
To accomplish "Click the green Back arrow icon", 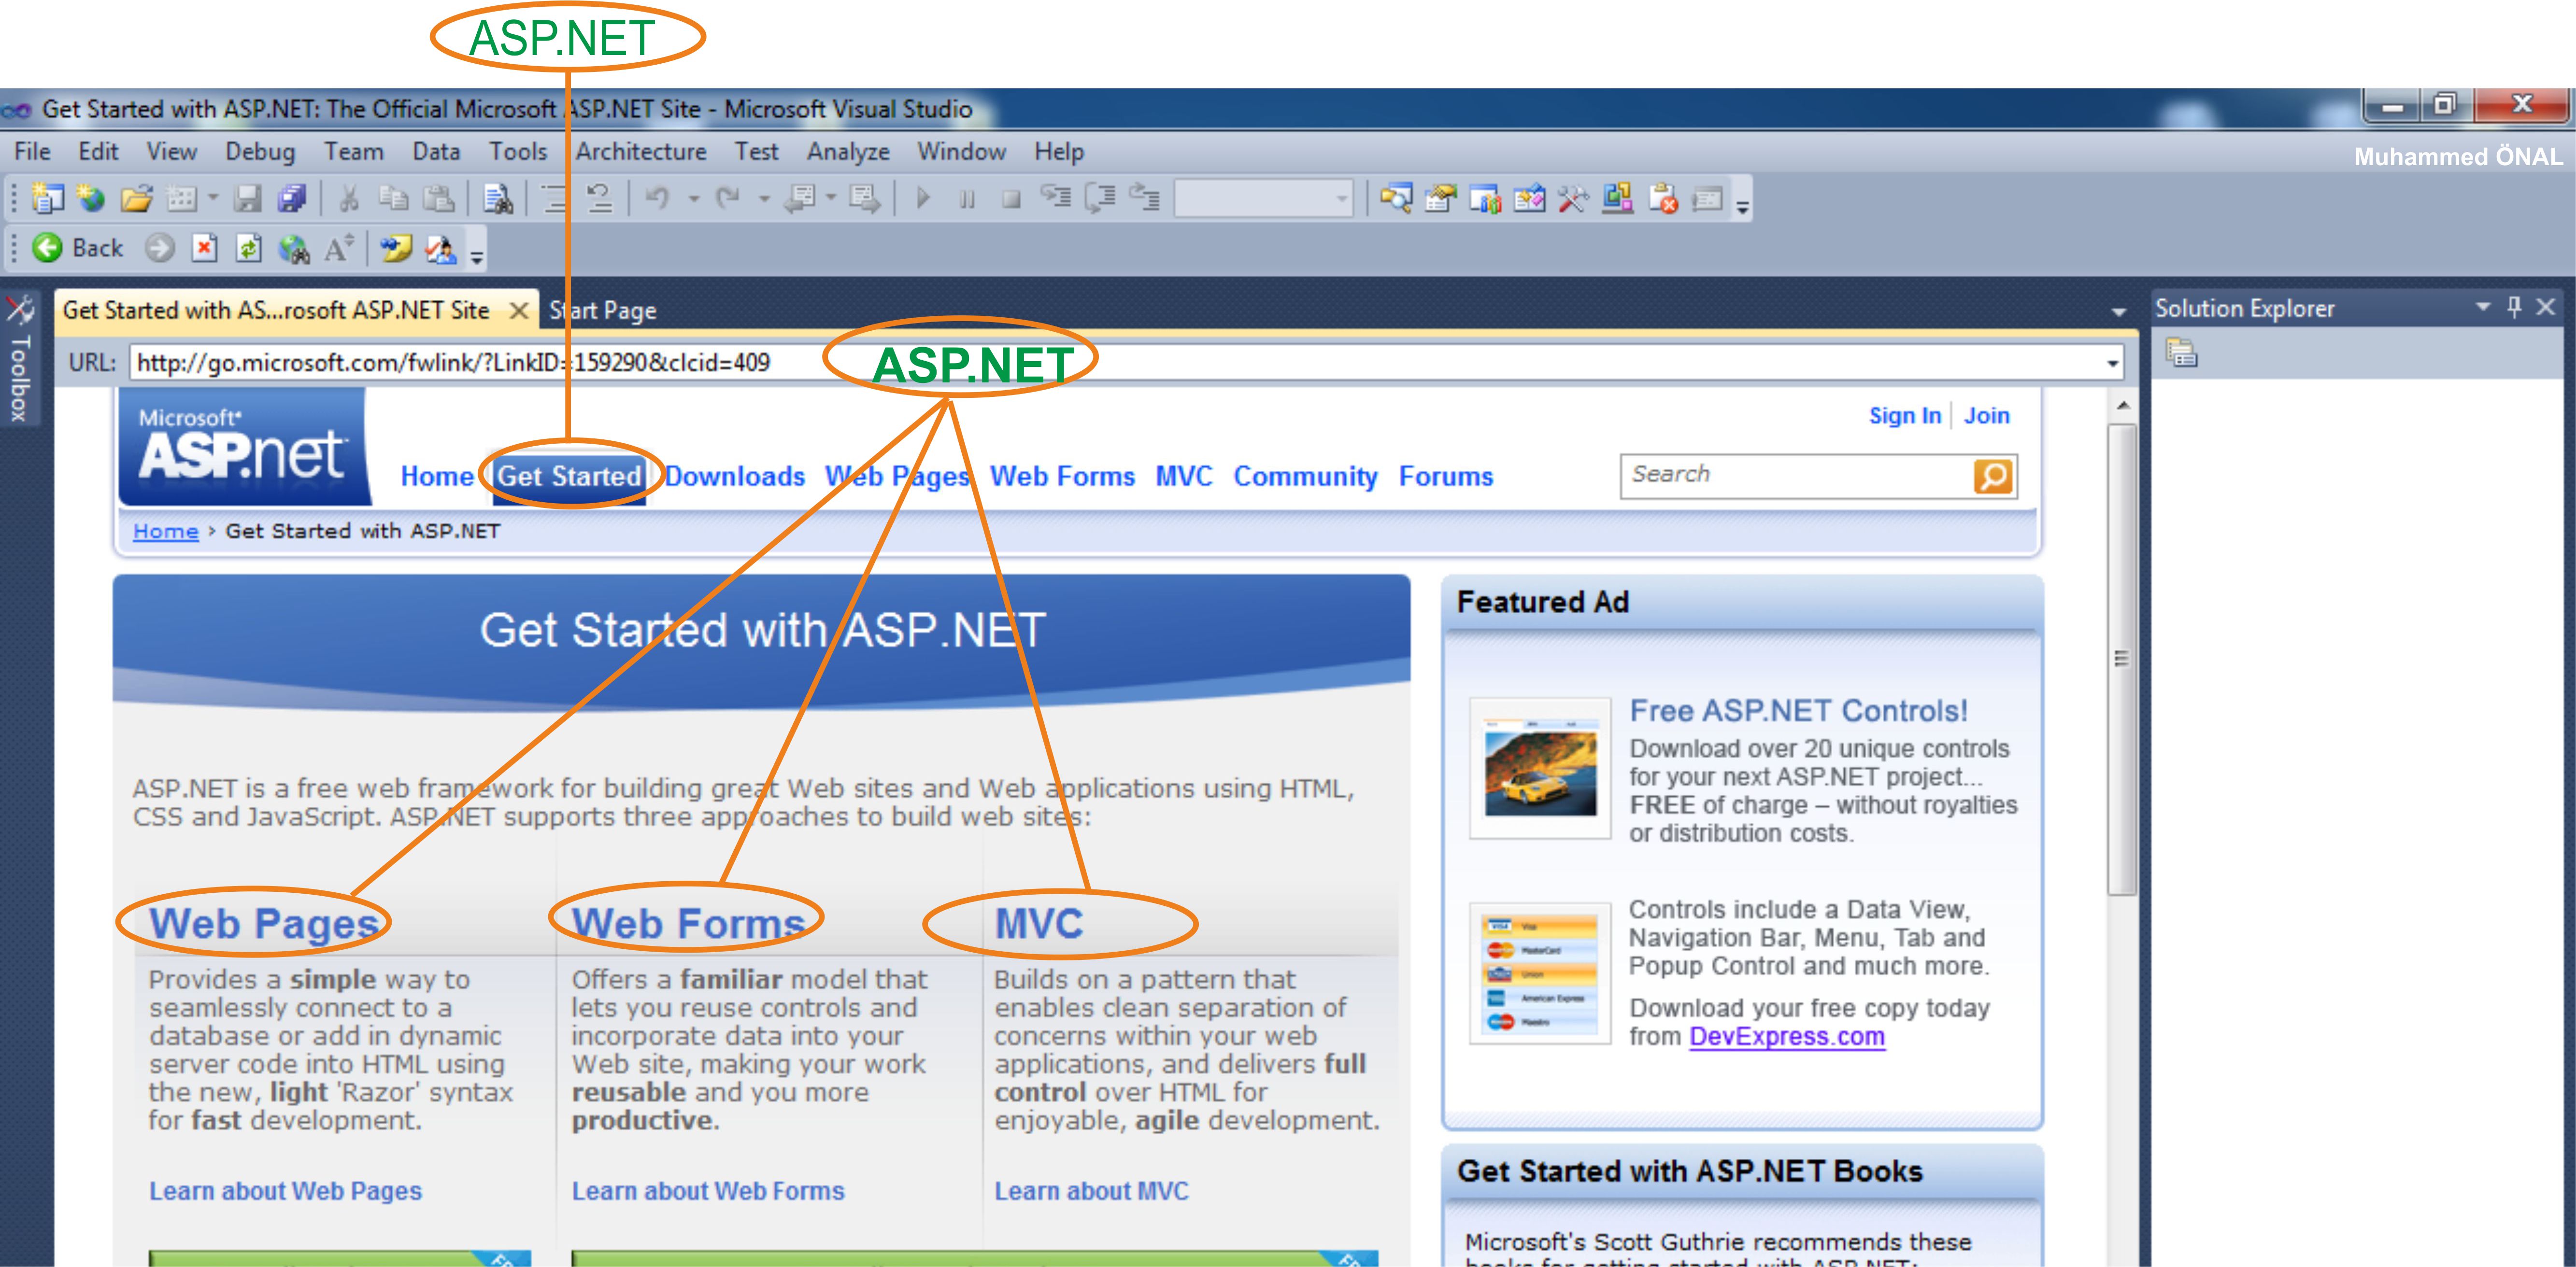I will click(x=46, y=247).
